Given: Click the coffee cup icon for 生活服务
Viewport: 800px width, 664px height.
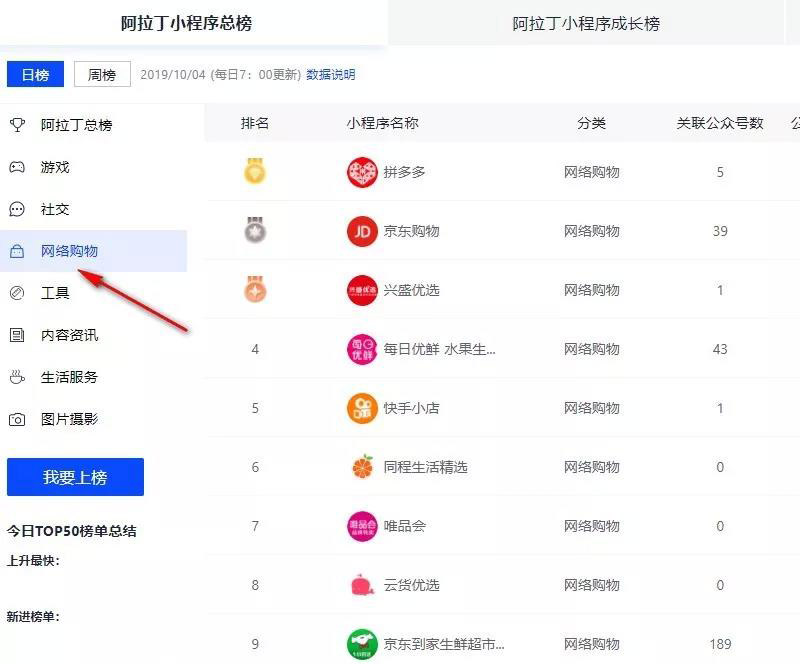Looking at the screenshot, I should [17, 377].
